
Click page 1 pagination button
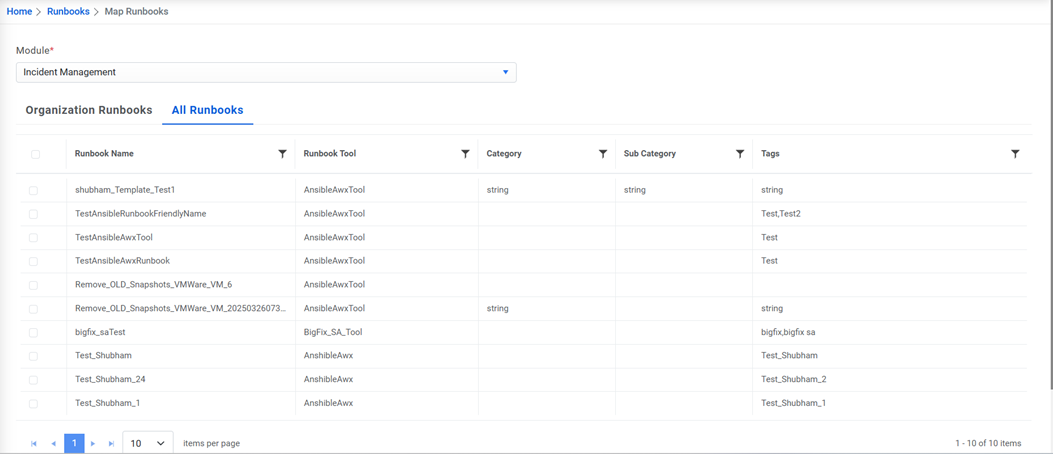pyautogui.click(x=74, y=443)
